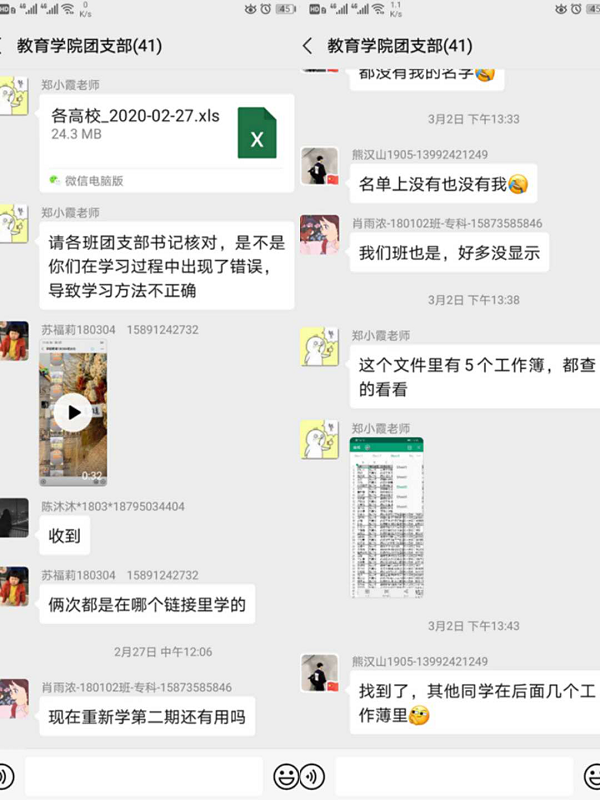Tap 郑小霞老师 avatar beside file message
Screen dimensions: 600x800
pyautogui.click(x=14, y=96)
